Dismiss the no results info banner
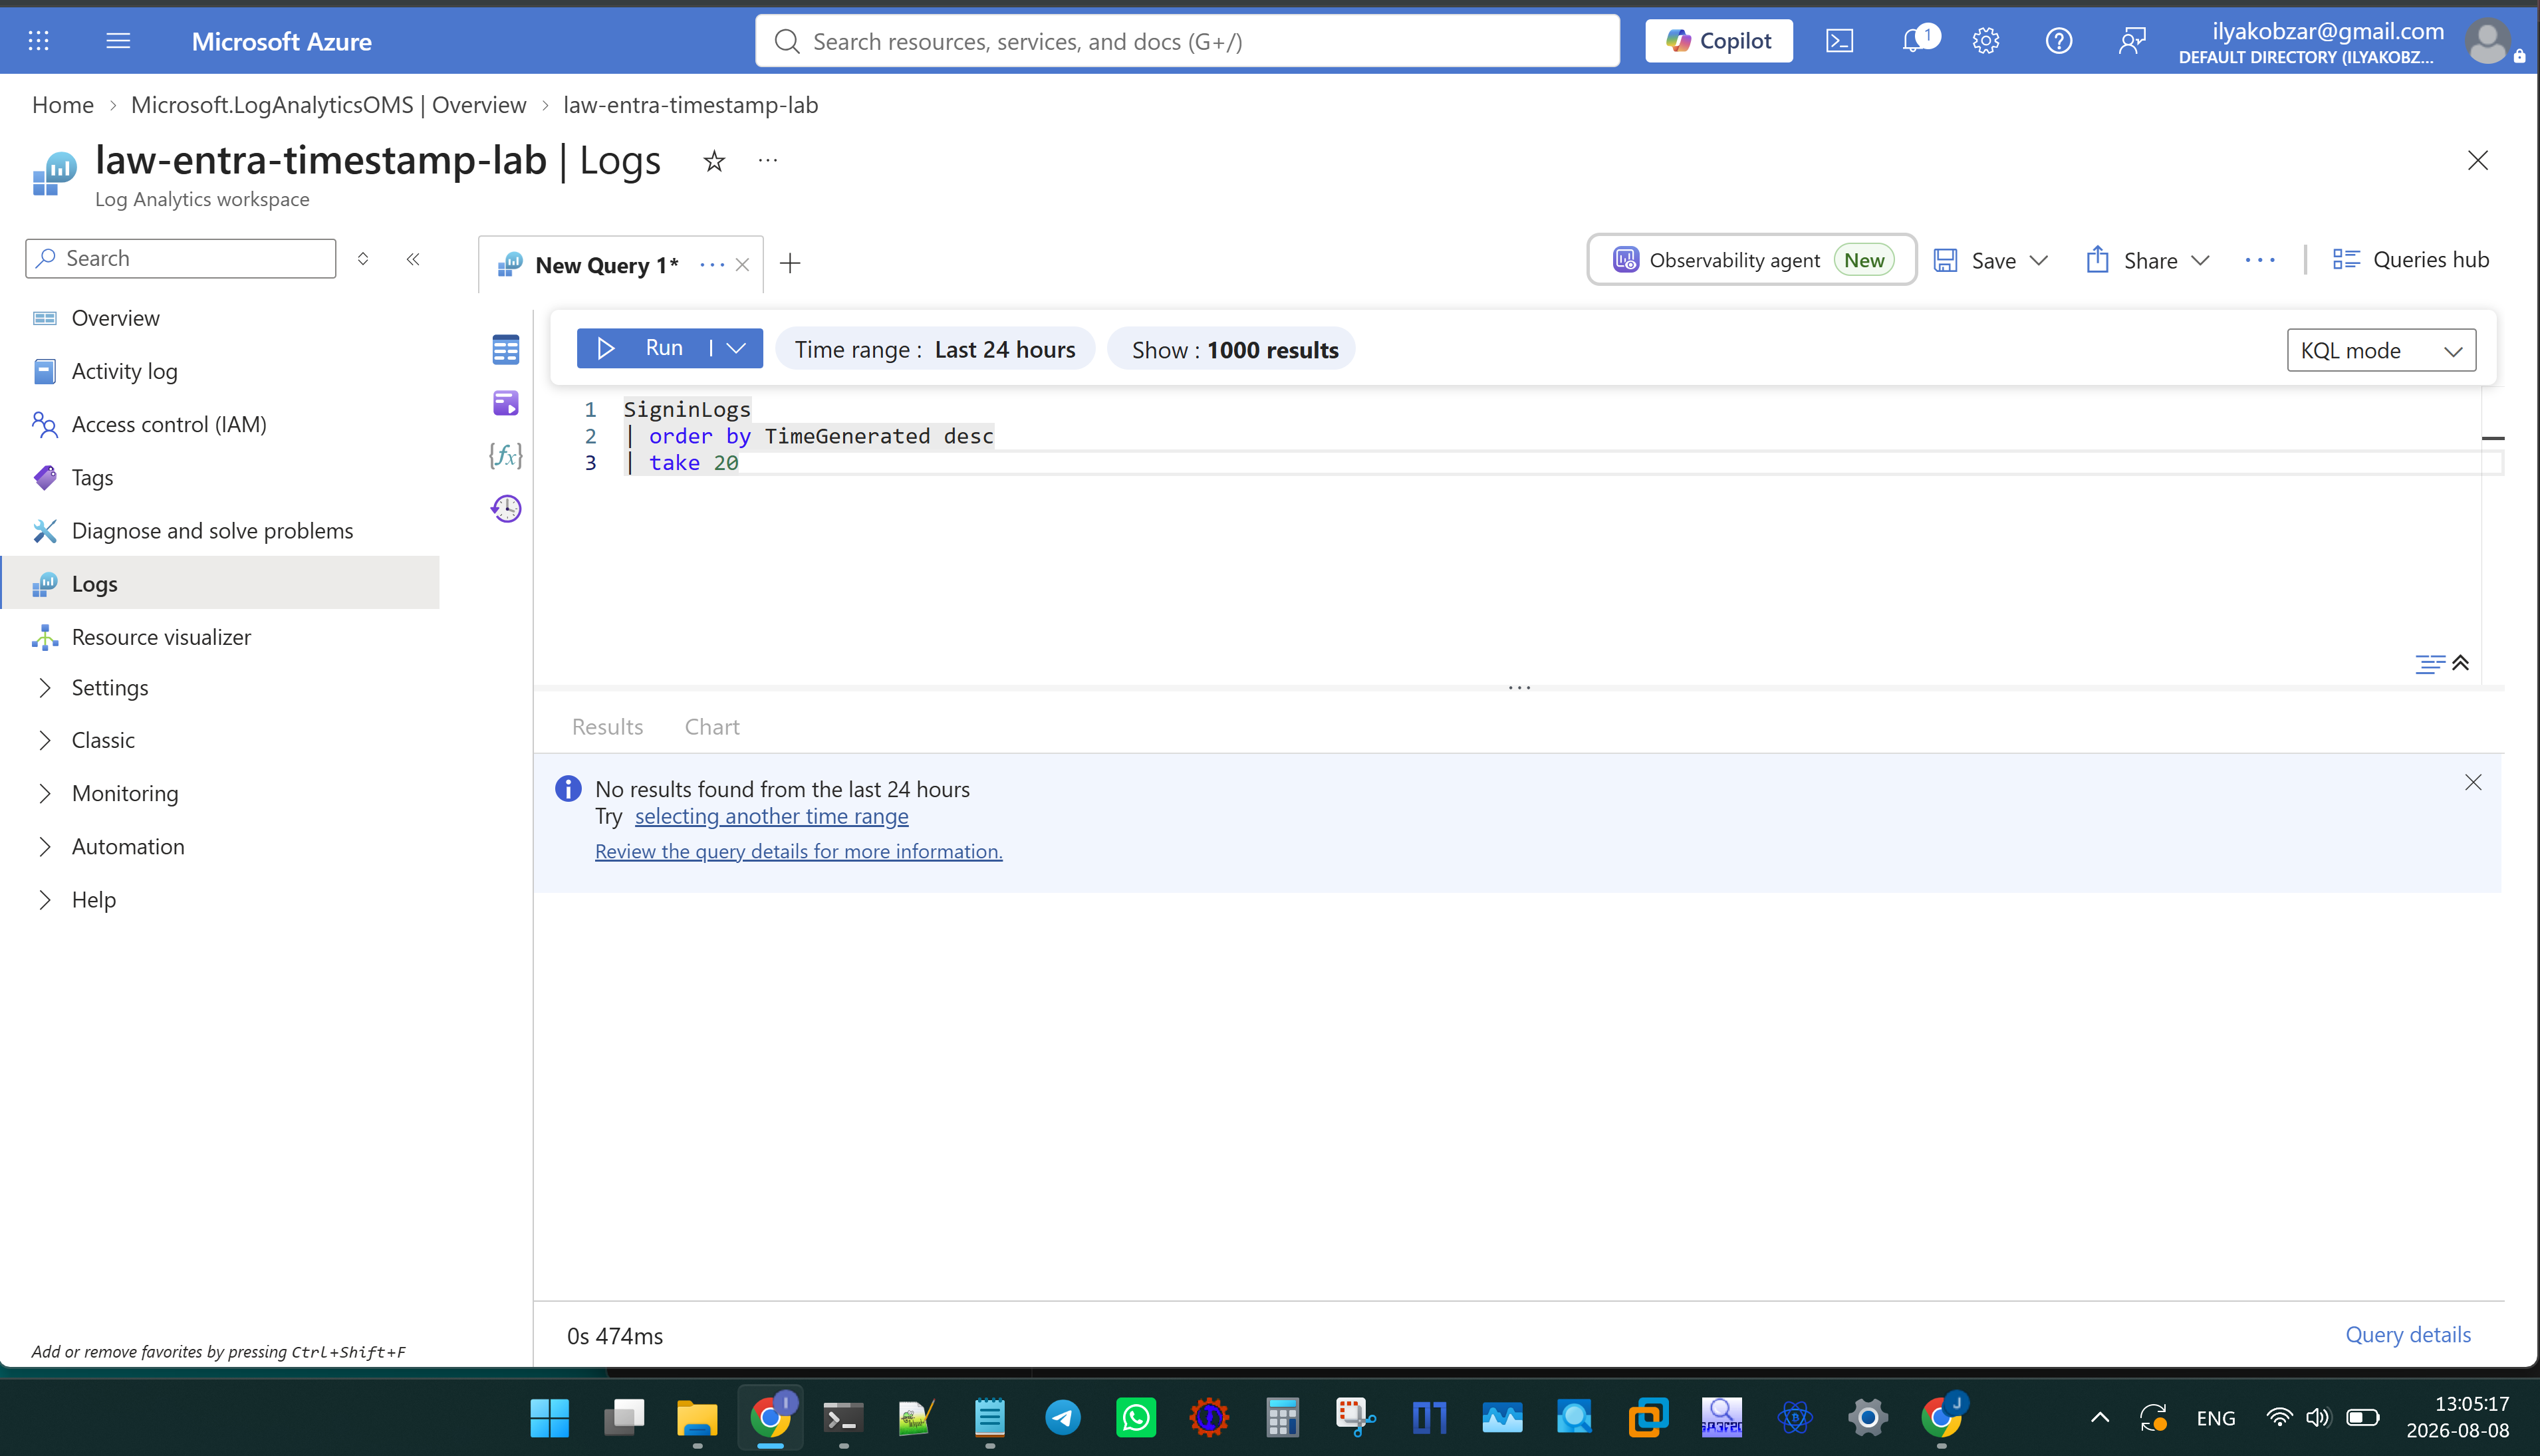2540x1456 pixels. coord(2473,782)
